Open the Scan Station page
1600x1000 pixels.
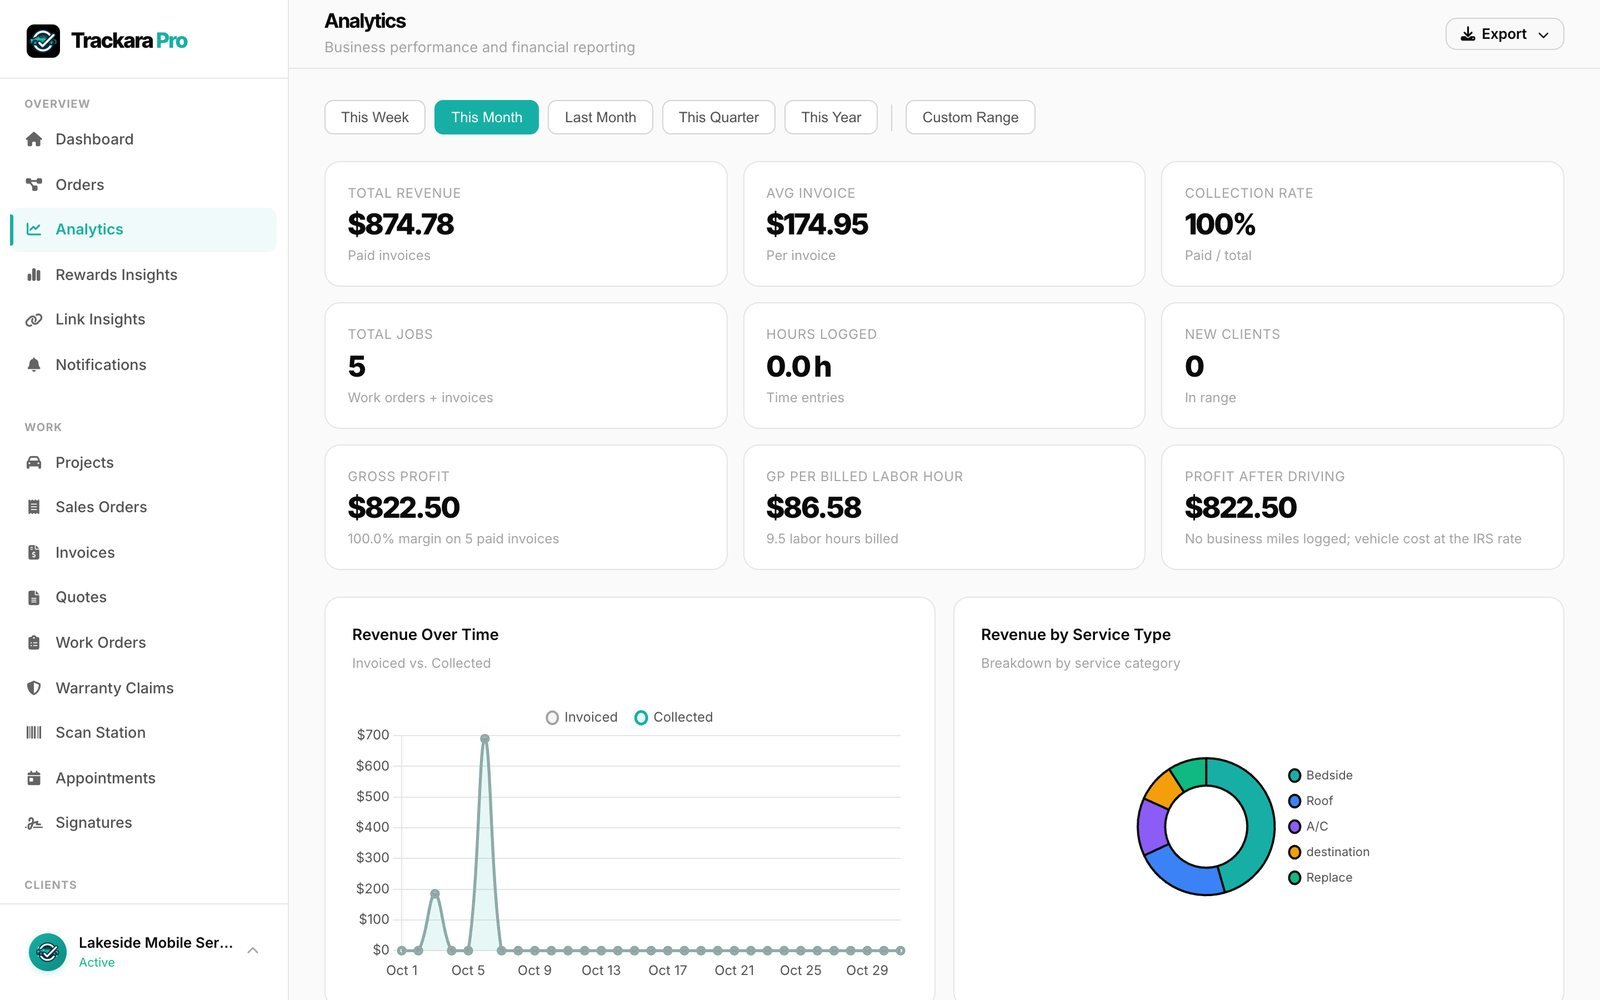tap(143, 732)
